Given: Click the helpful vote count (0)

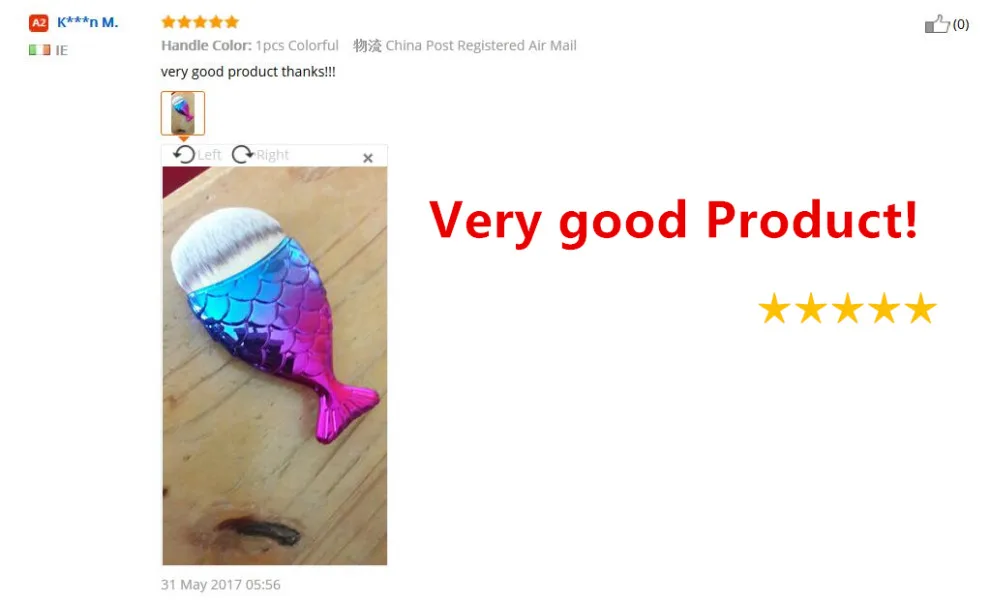Looking at the screenshot, I should (x=961, y=24).
